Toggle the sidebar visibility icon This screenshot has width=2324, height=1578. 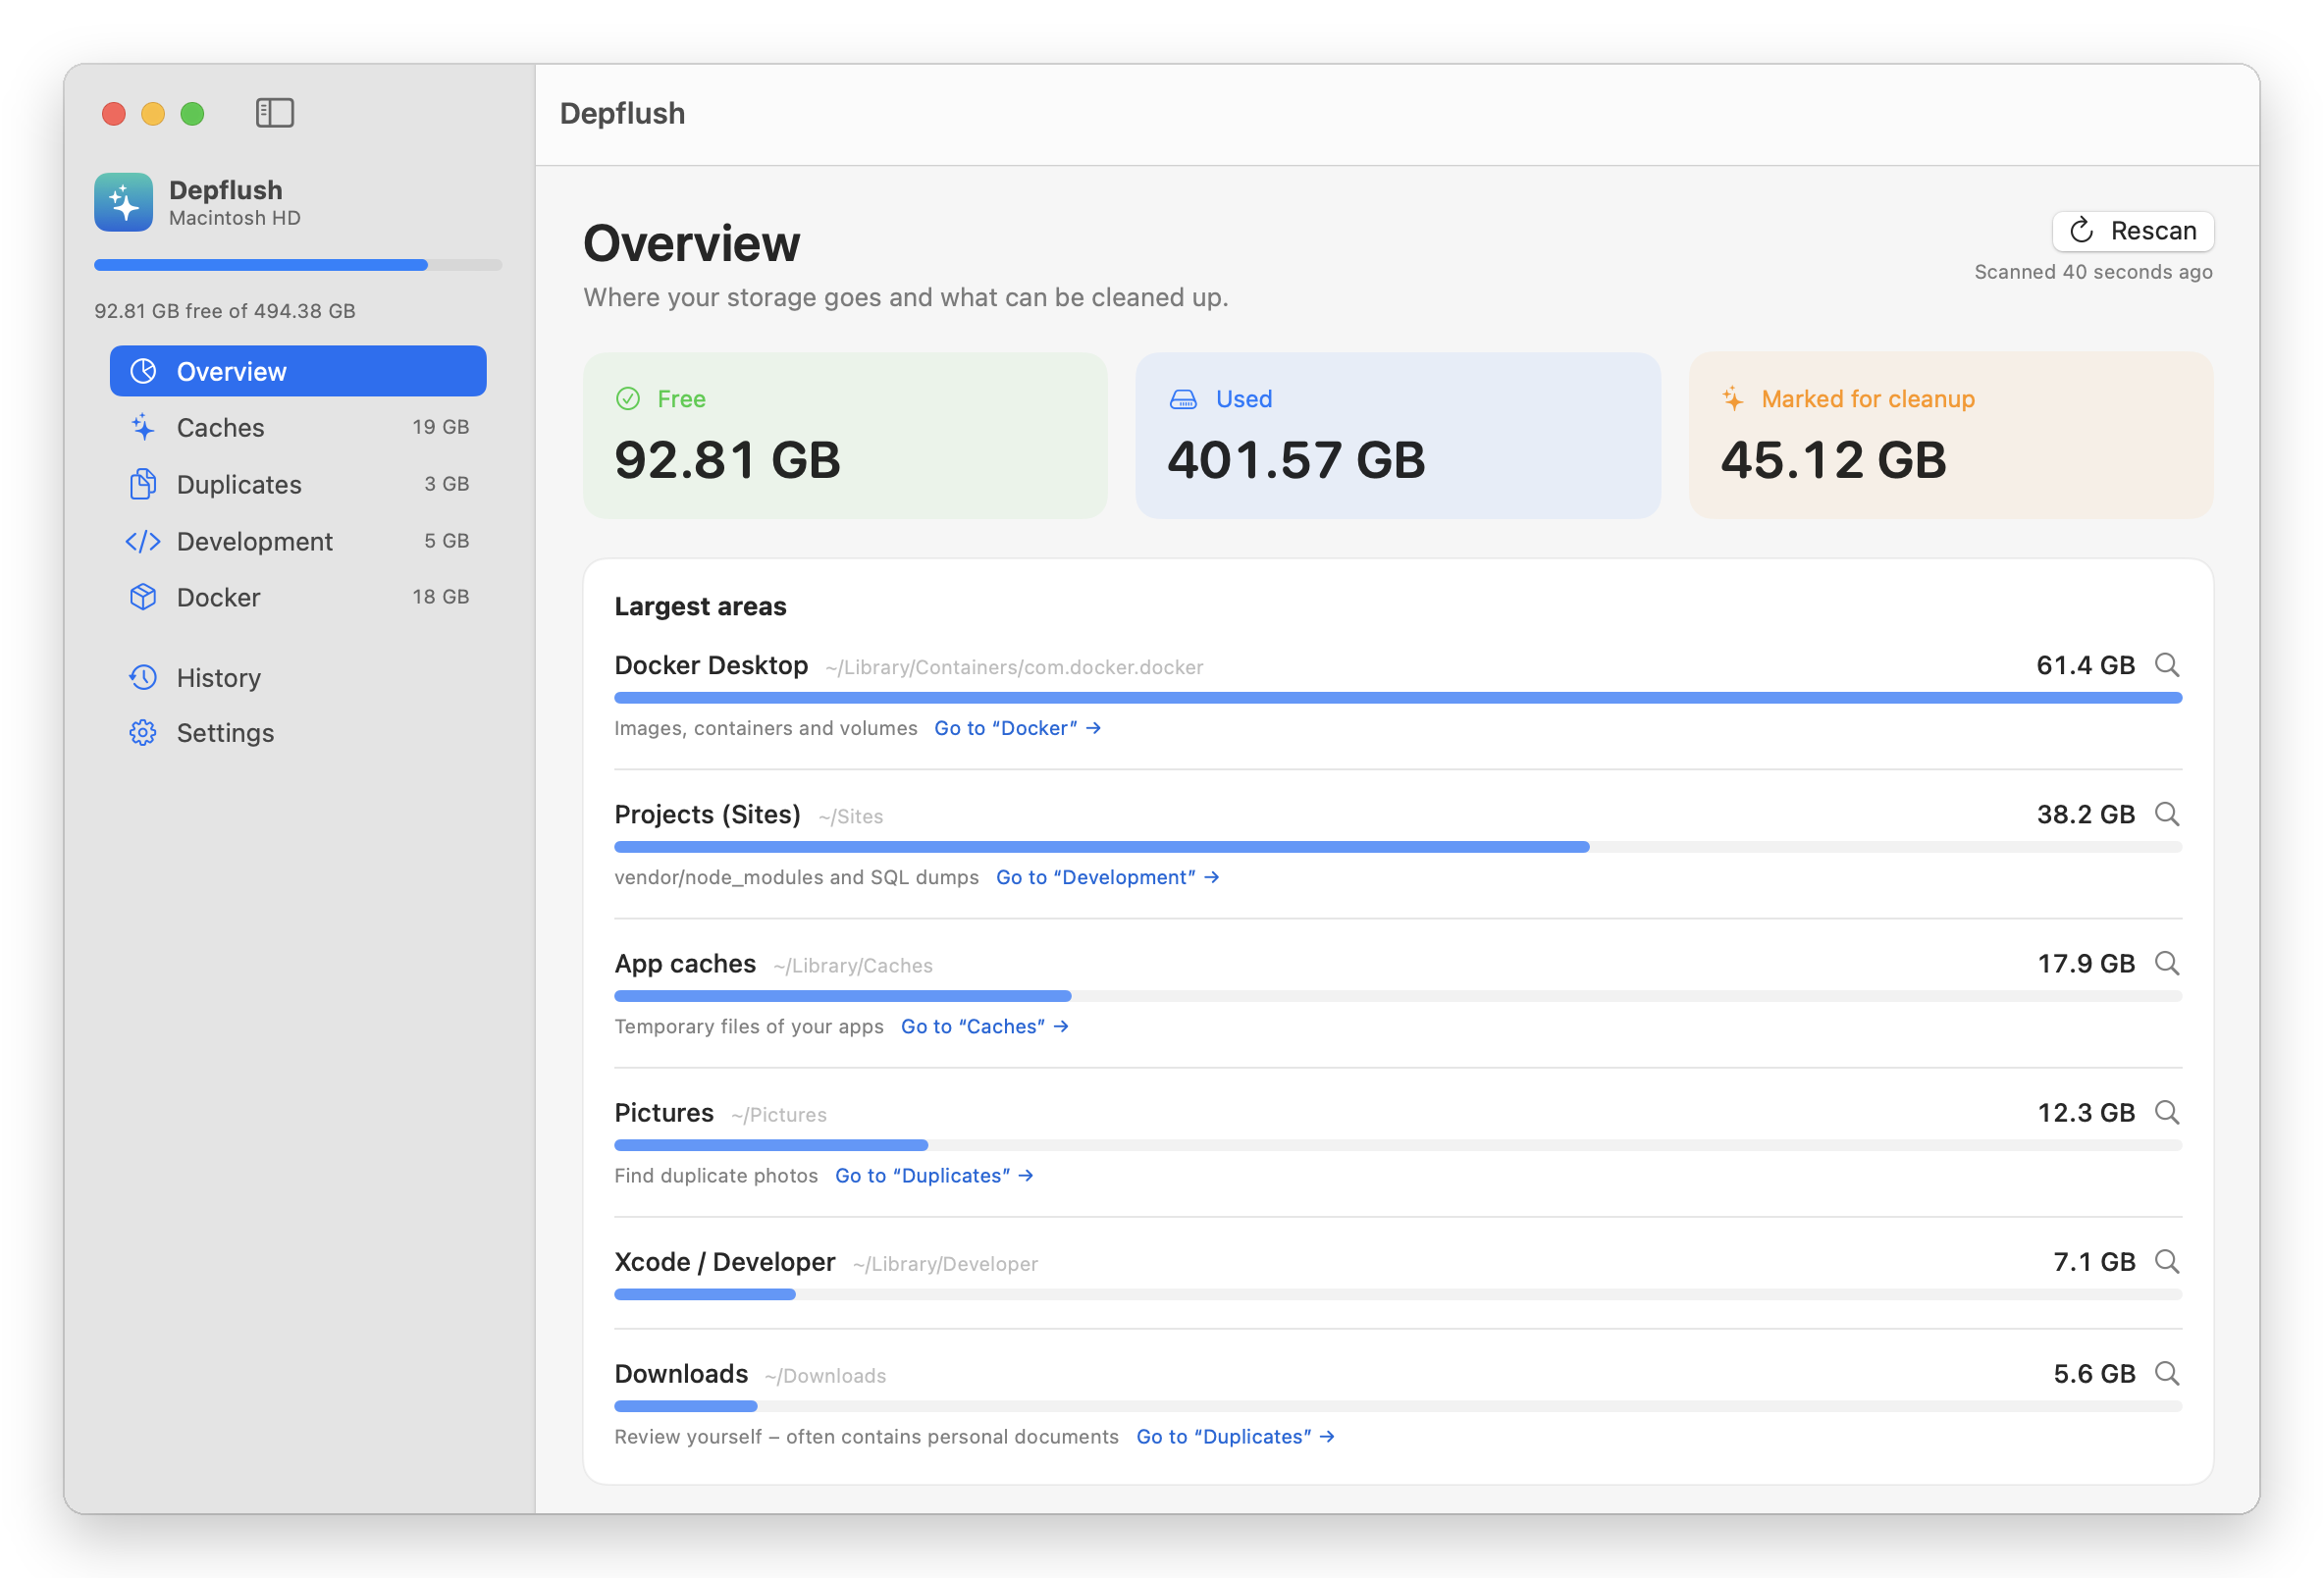click(274, 113)
